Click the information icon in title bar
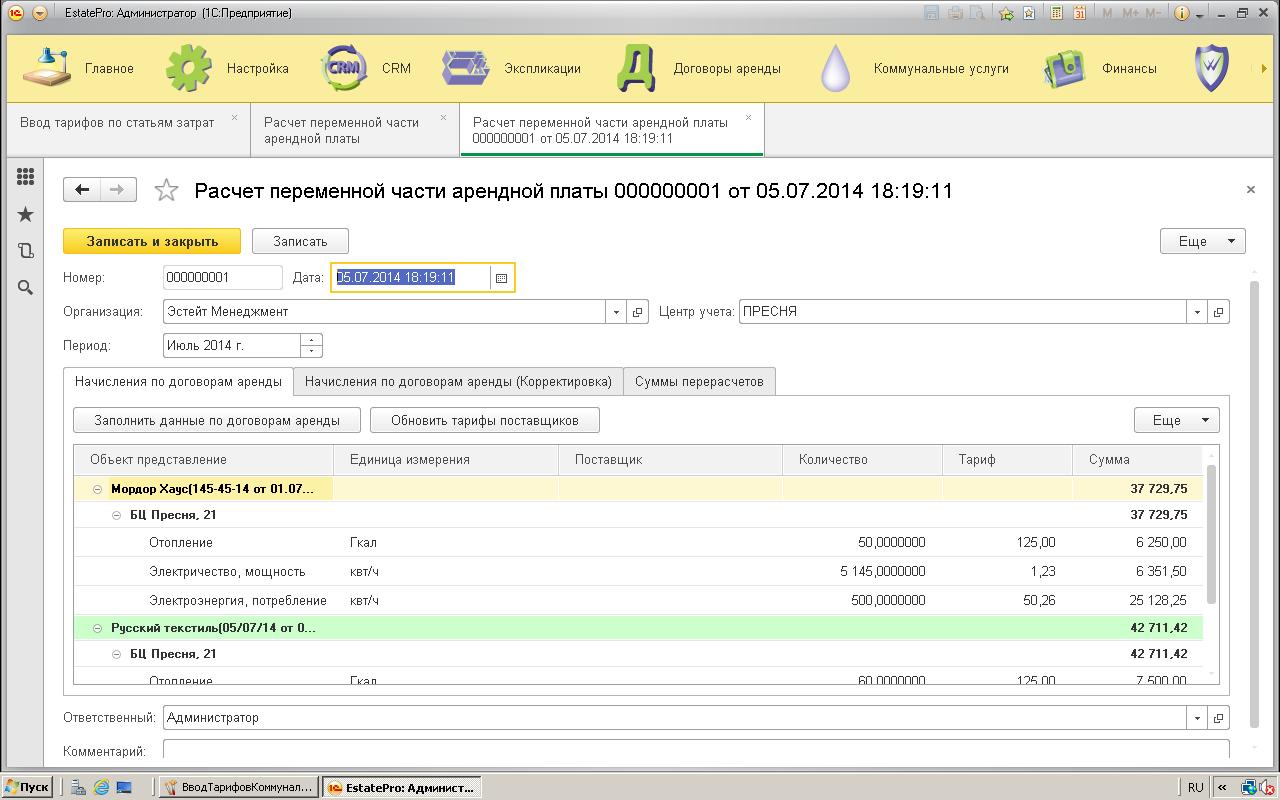 1182,13
